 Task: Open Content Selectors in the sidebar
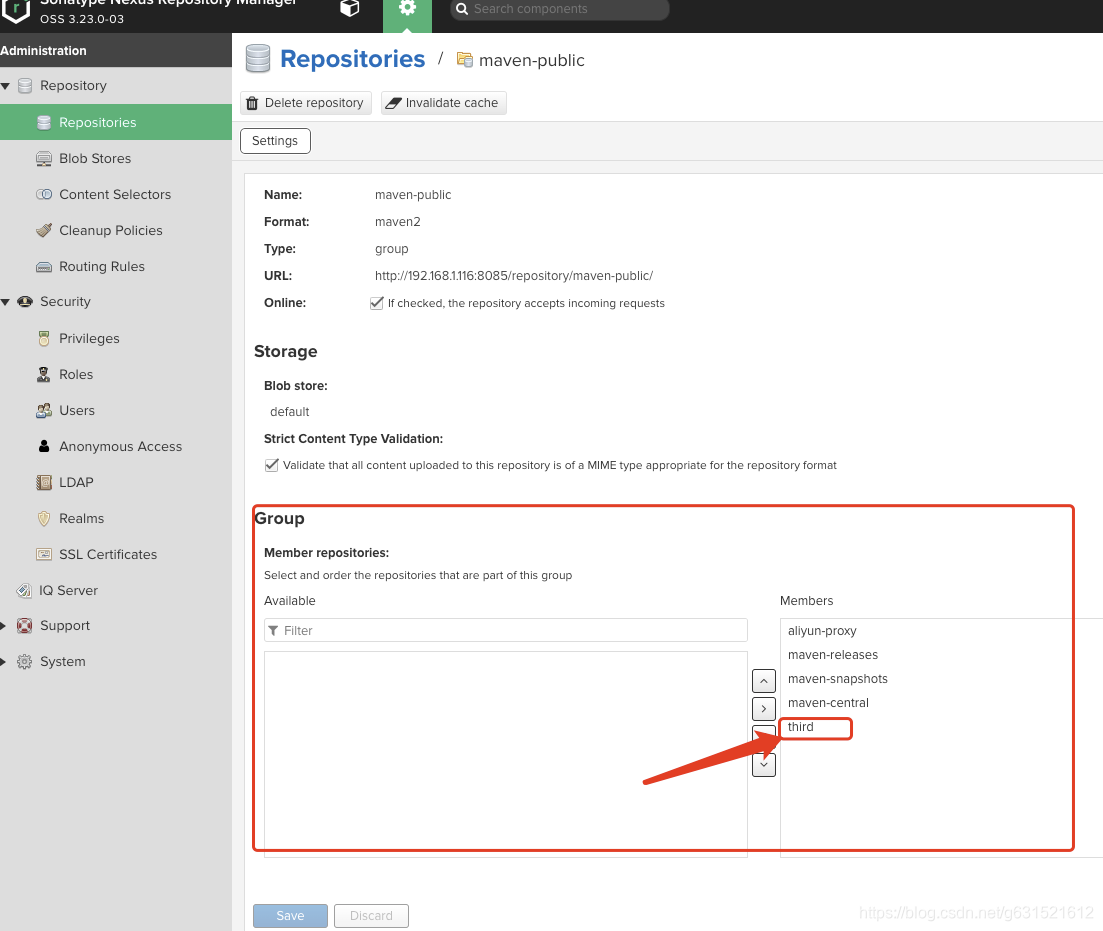click(x=115, y=194)
